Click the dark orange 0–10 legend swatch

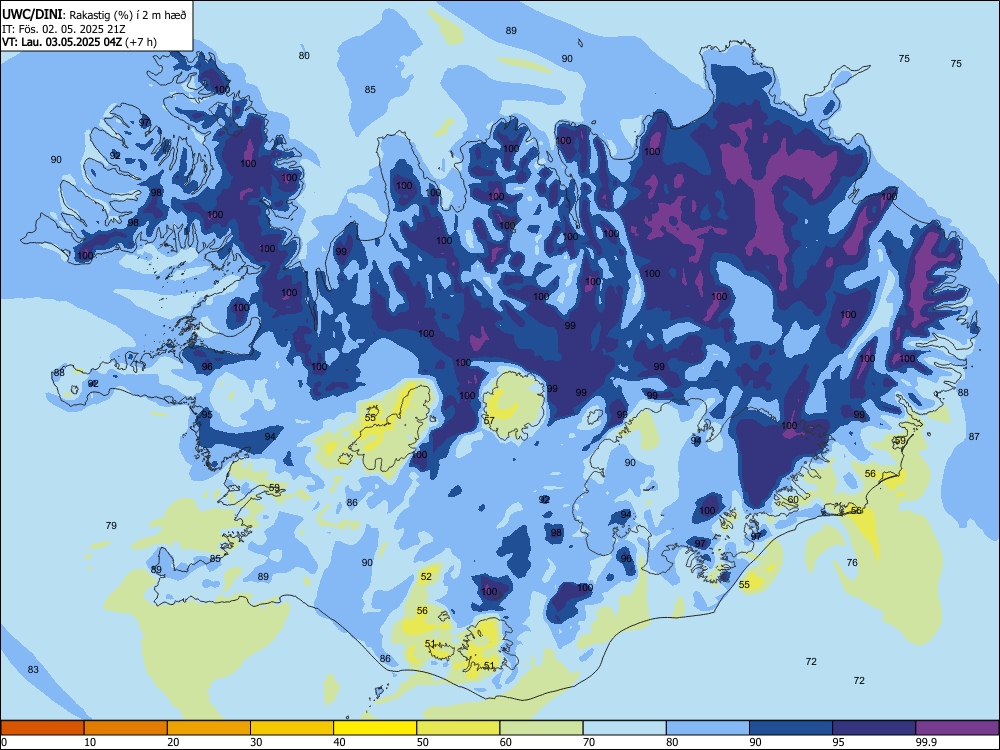pos(42,728)
